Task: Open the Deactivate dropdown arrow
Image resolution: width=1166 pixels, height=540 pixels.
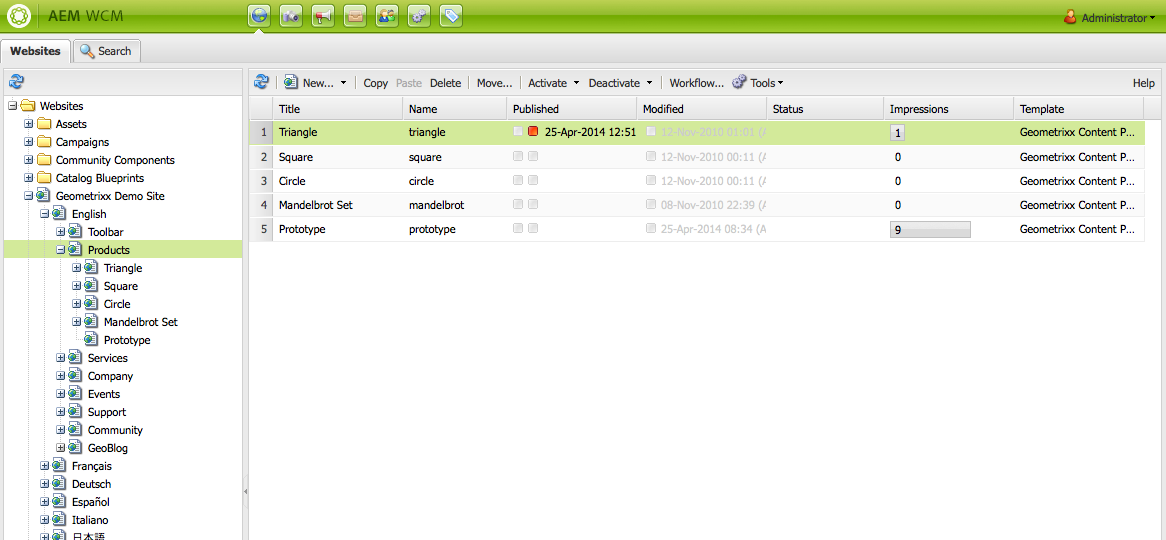Action: (649, 83)
